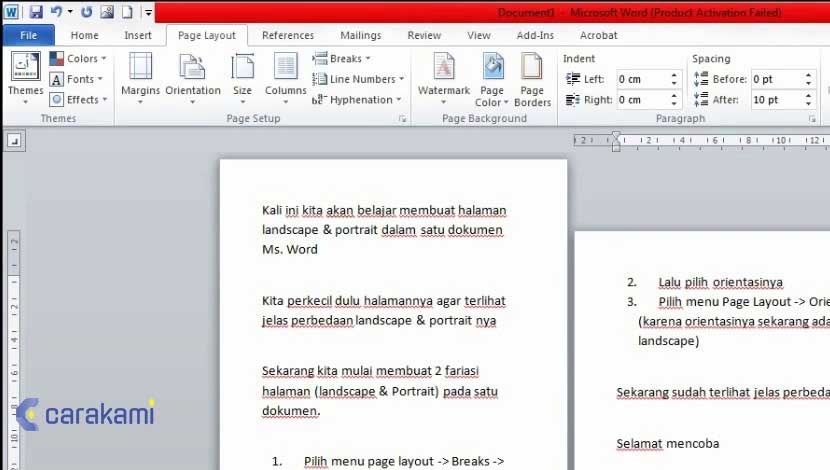Click the Indent Right value field
The height and width of the screenshot is (470, 830).
(x=642, y=100)
